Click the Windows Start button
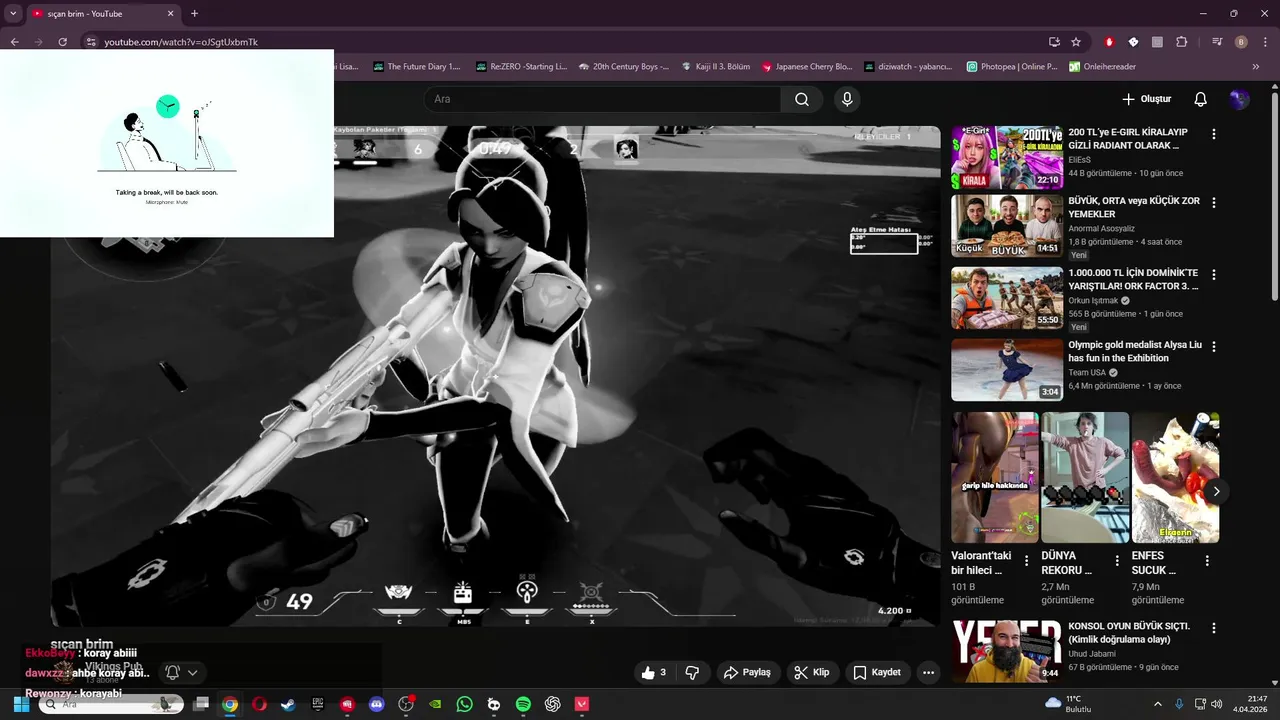 click(x=21, y=704)
